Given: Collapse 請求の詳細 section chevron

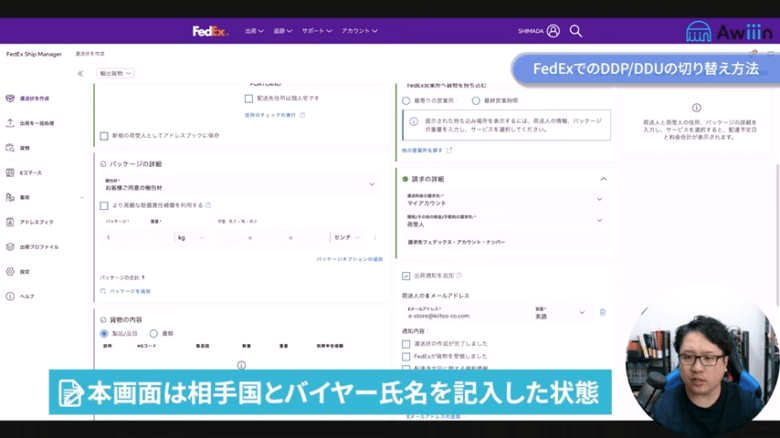Looking at the screenshot, I should click(603, 179).
